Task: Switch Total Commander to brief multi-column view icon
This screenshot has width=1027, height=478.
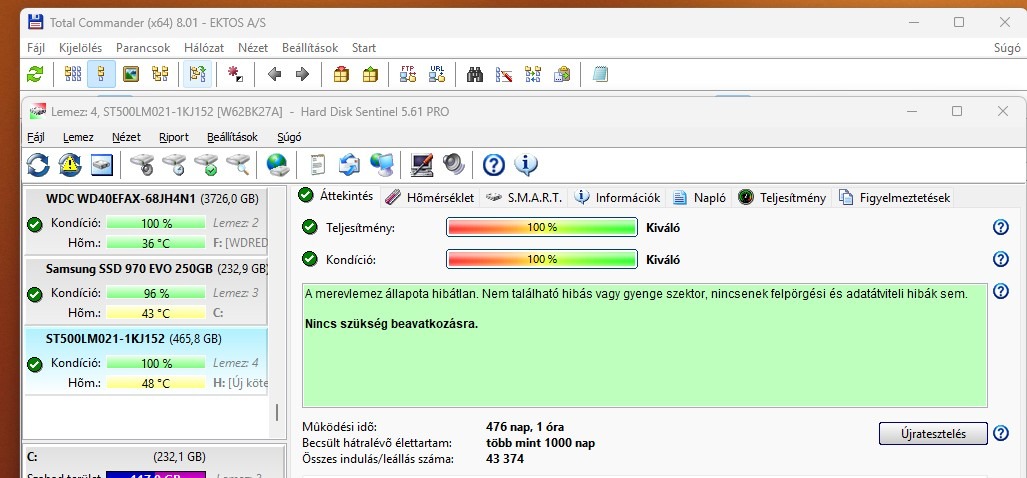Action: (x=73, y=75)
